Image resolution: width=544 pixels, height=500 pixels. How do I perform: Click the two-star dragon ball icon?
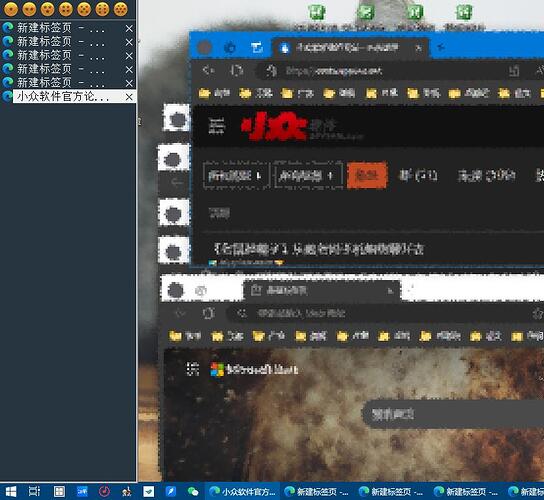click(29, 9)
